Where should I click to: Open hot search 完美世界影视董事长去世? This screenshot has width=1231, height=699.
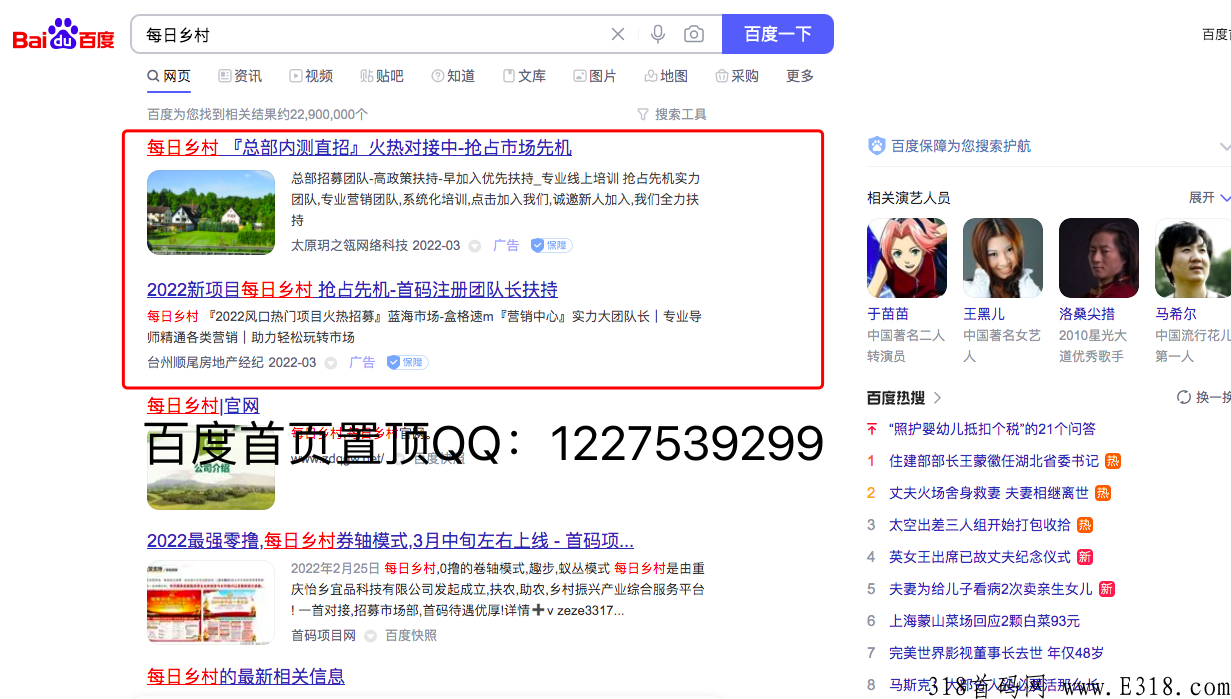pos(997,653)
